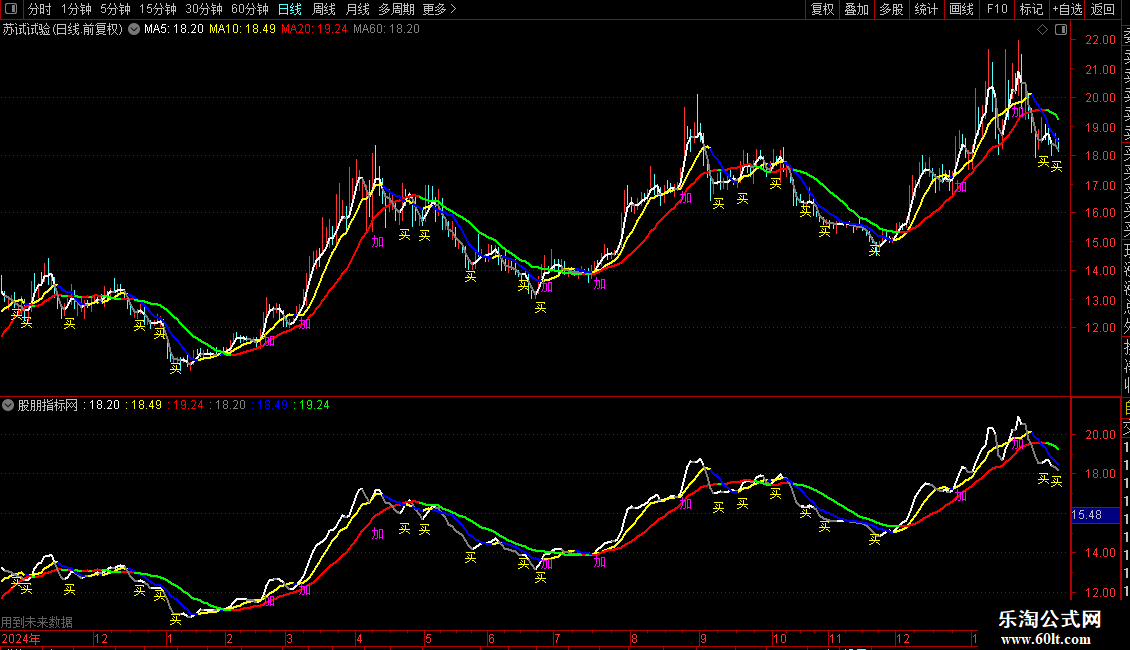
Task: Click month 6 on the time axis
Action: pyautogui.click(x=491, y=638)
